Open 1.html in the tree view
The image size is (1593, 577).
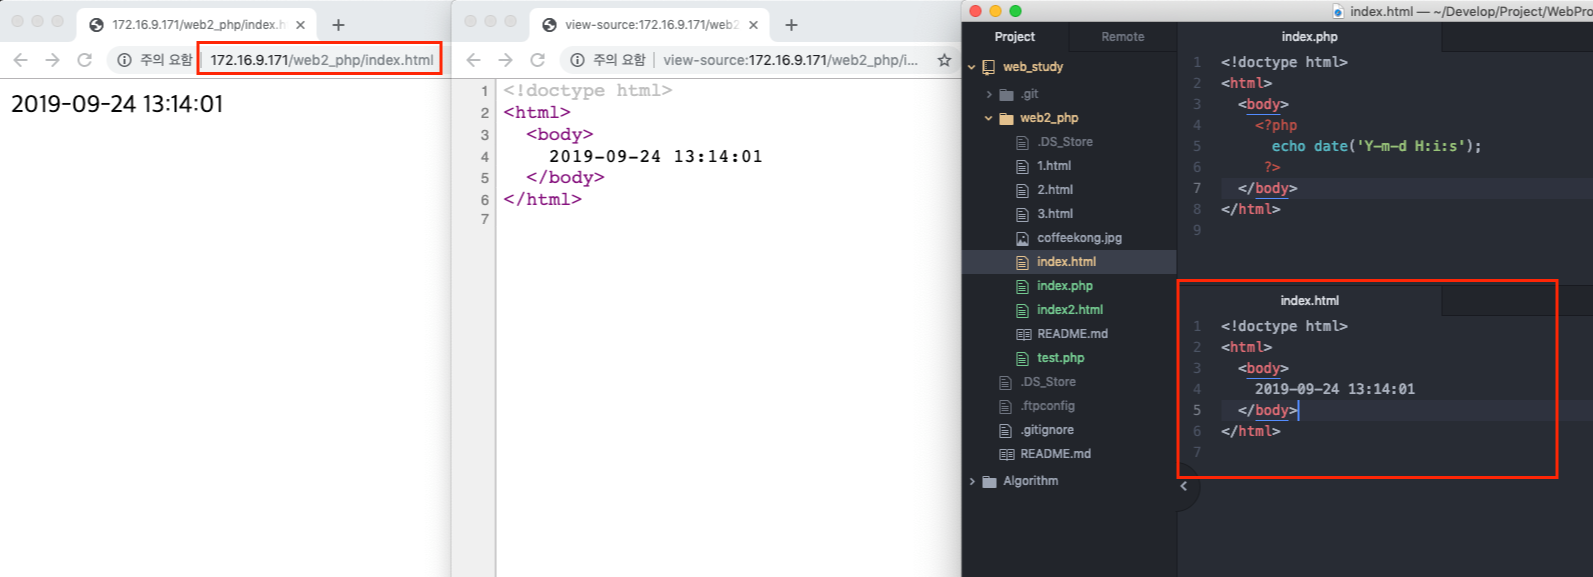1054,166
